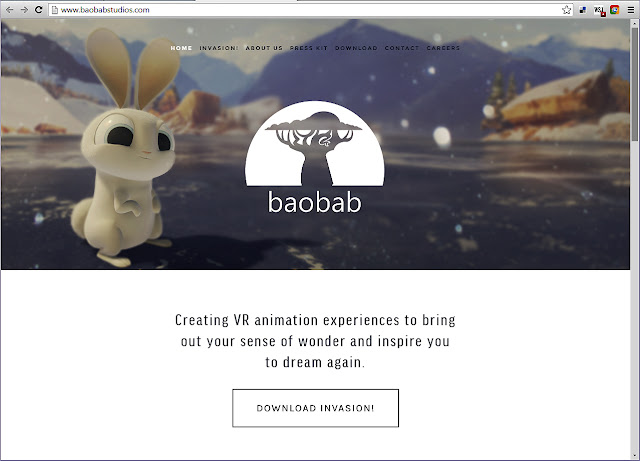The height and width of the screenshot is (461, 640).
Task: Open the Delicious extension icon
Action: click(x=583, y=10)
